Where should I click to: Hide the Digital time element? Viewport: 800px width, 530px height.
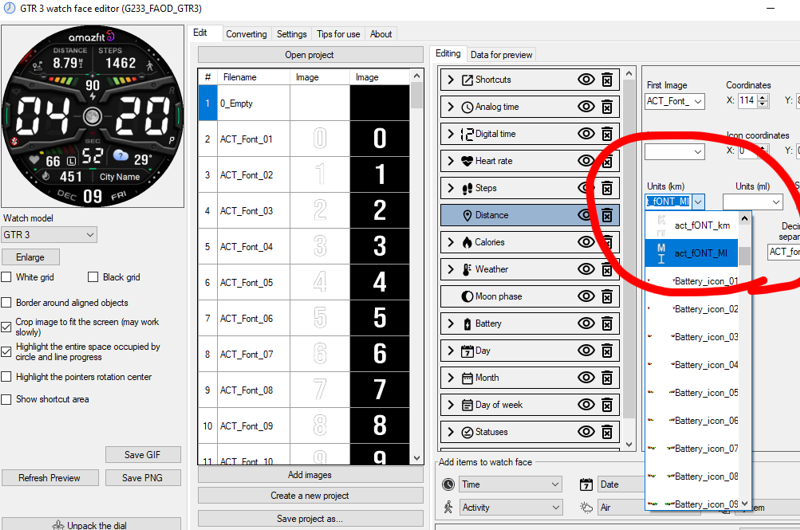click(586, 134)
